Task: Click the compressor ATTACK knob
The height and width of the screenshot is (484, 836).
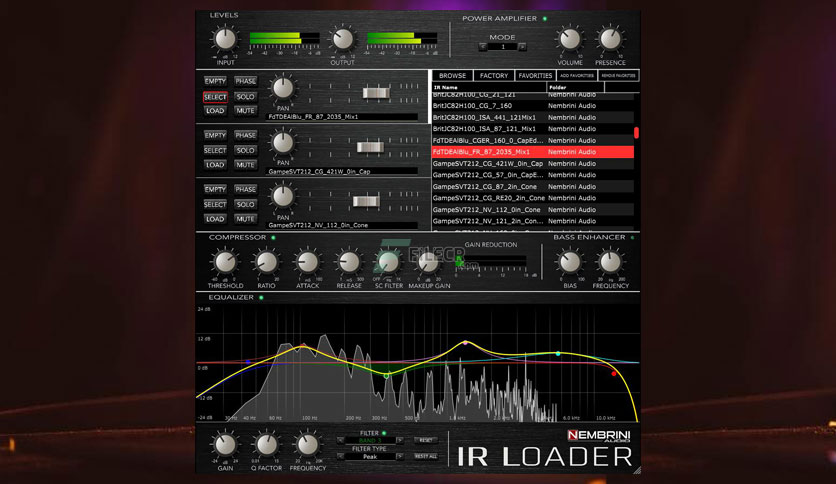Action: click(308, 262)
